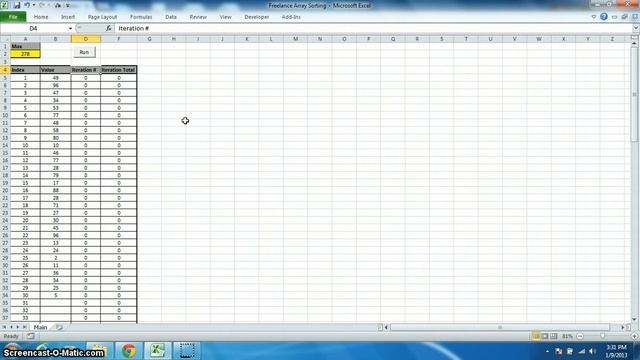The image size is (640, 360).
Task: Click the first sheet navigation arrow
Action: coord(4,327)
